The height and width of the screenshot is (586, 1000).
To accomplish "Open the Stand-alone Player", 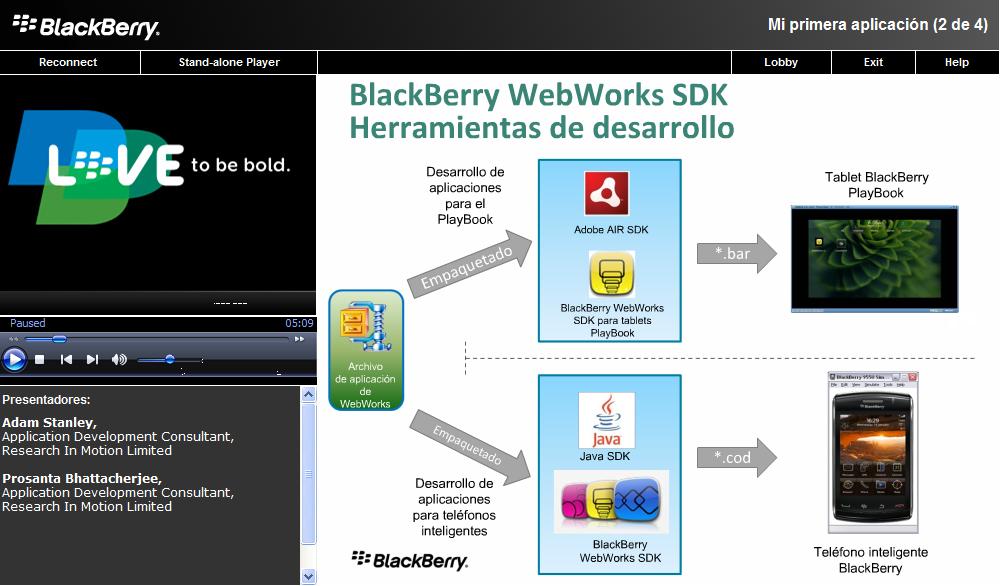I will pos(229,62).
